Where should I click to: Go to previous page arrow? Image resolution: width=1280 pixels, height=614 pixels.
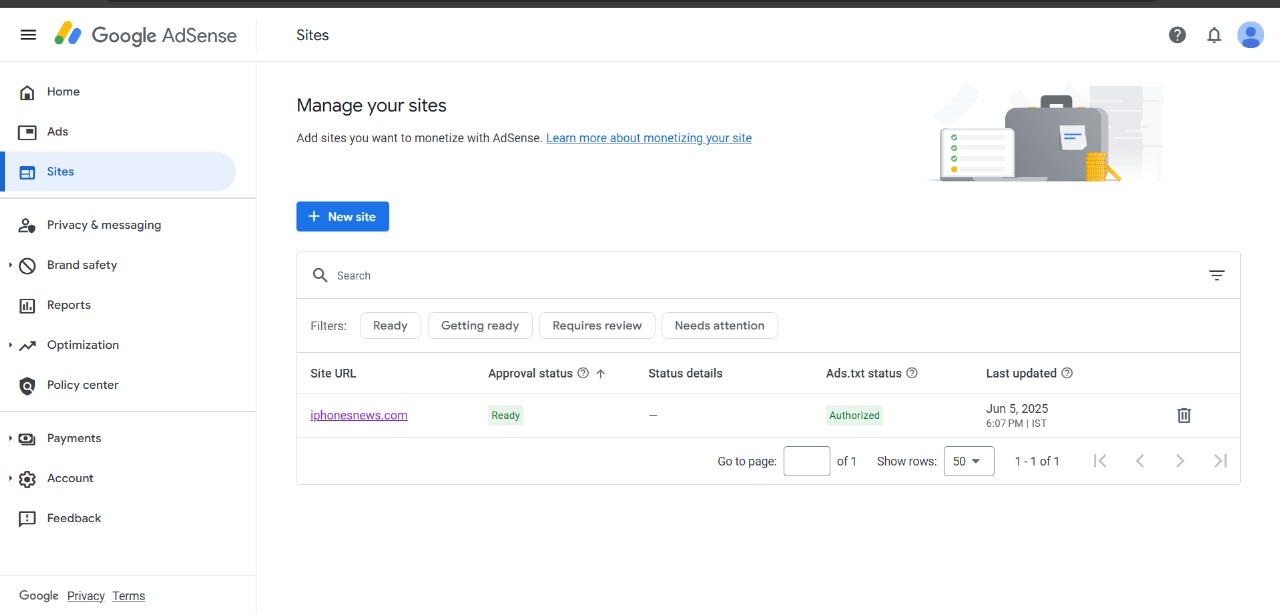[1140, 461]
